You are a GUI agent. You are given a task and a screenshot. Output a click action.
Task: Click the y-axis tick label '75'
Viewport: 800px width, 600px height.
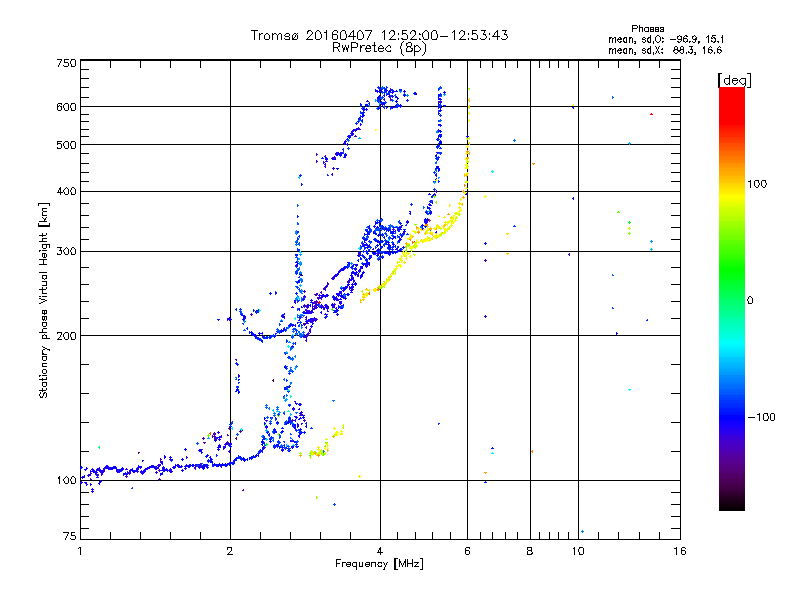[x=70, y=536]
